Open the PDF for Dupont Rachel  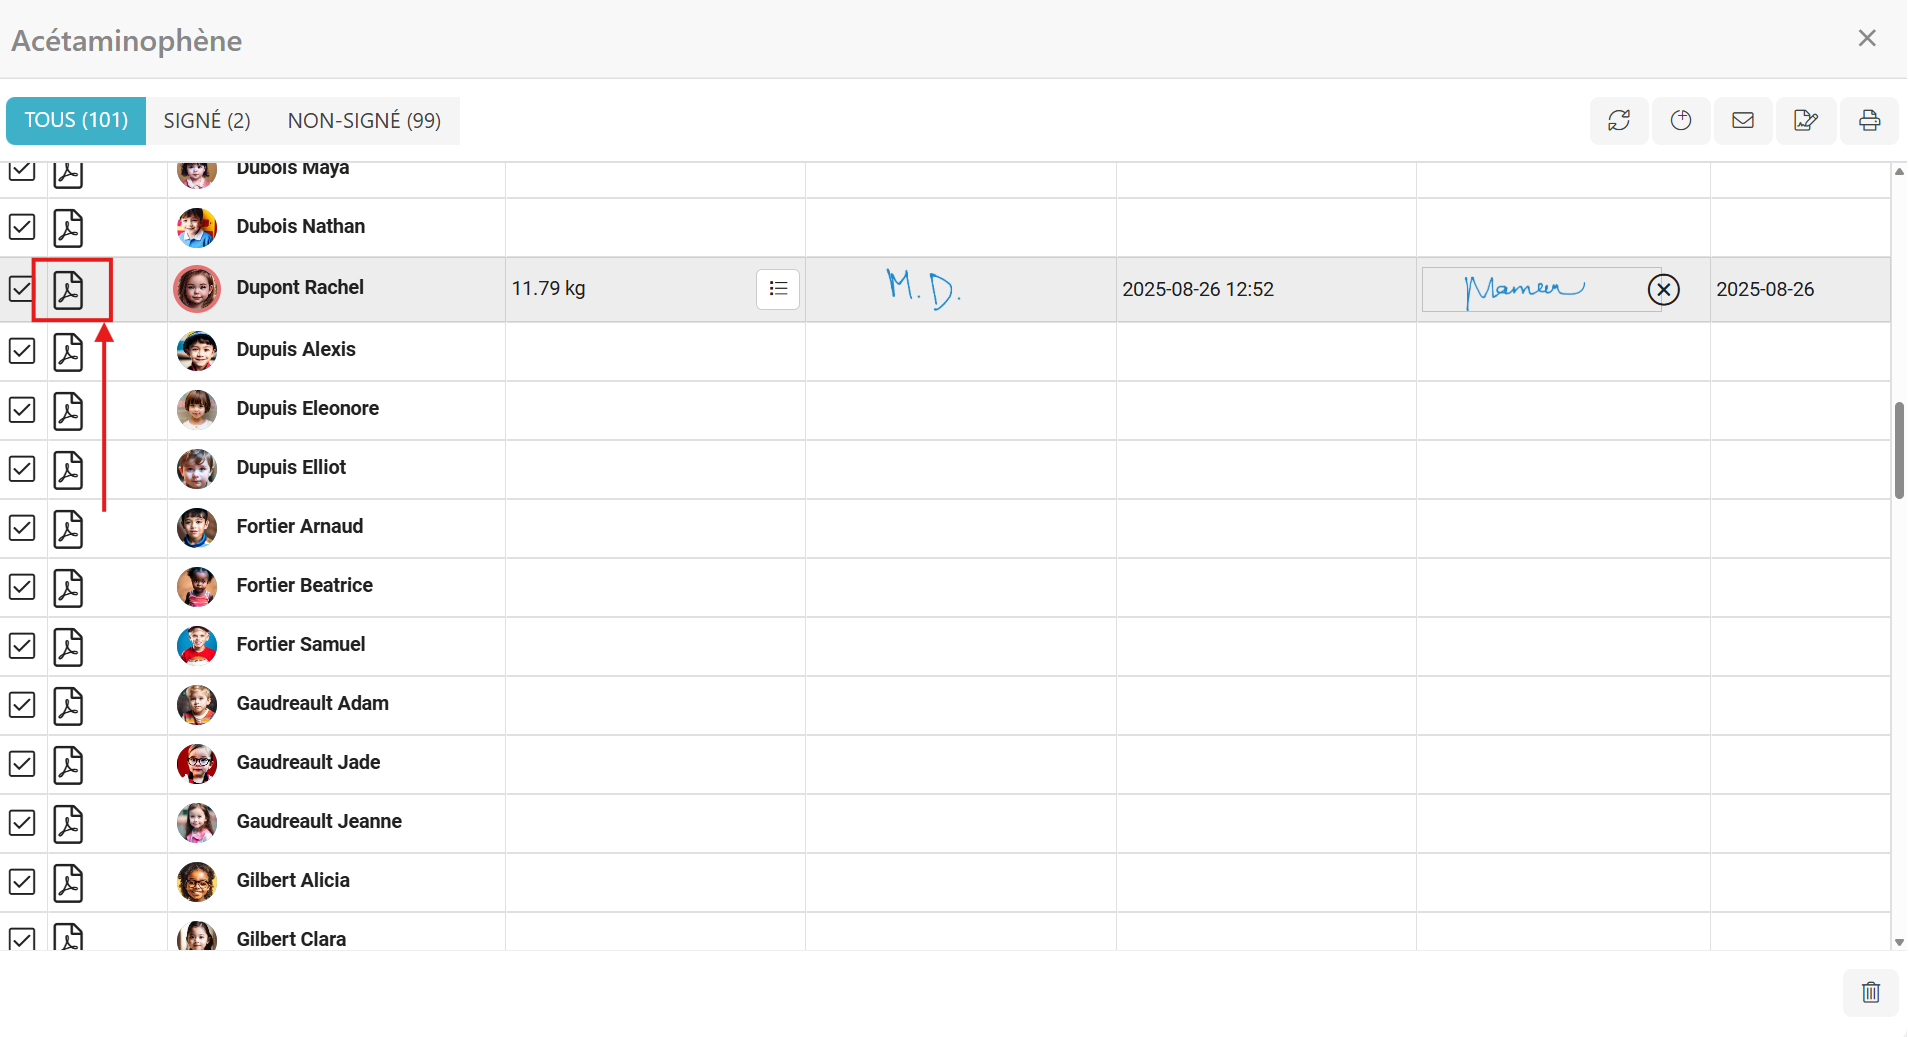pos(68,290)
